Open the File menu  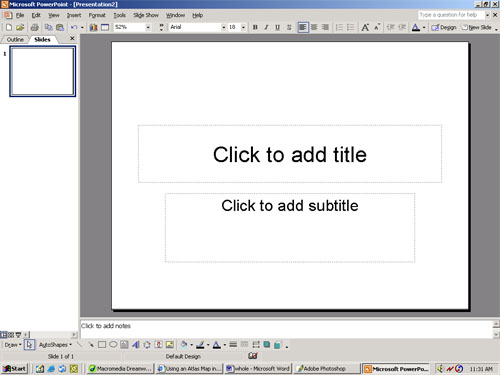click(20, 15)
